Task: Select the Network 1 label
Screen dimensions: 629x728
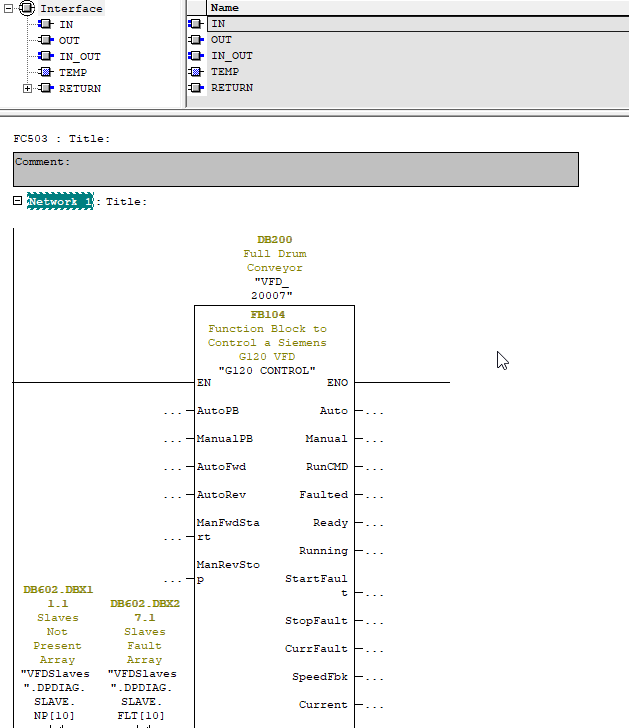Action: click(60, 201)
